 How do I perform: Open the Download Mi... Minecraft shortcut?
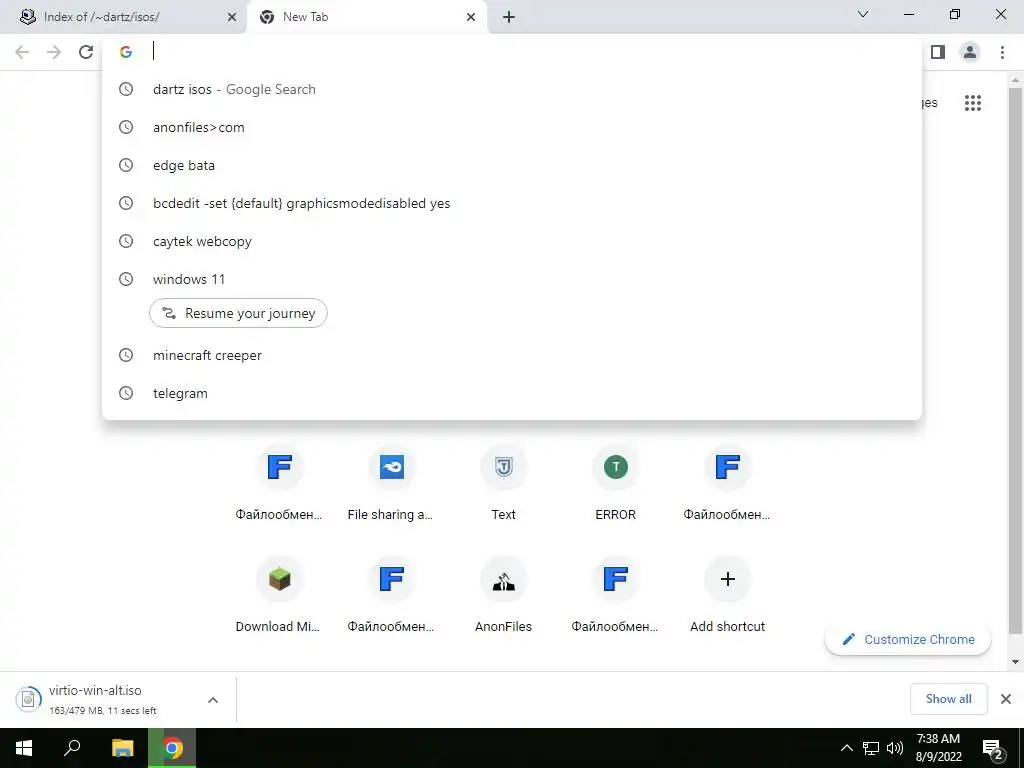280,596
